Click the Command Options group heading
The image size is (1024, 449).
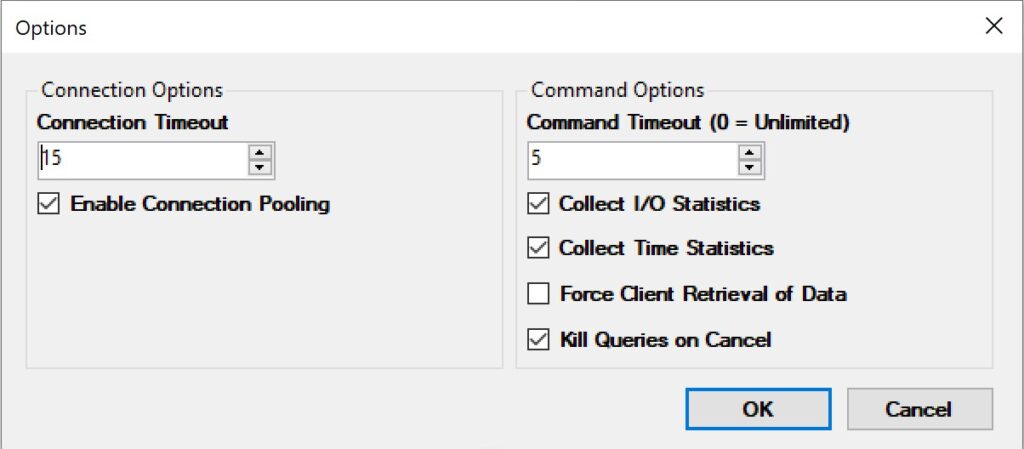click(618, 89)
